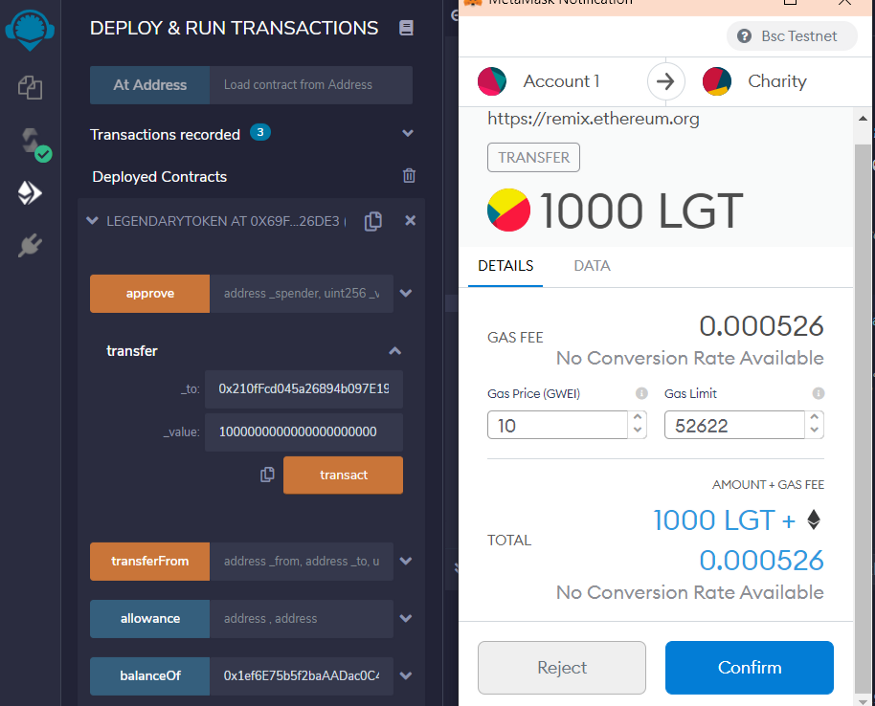This screenshot has width=875, height=706.
Task: Click the Charity recipient name
Action: pyautogui.click(x=777, y=81)
